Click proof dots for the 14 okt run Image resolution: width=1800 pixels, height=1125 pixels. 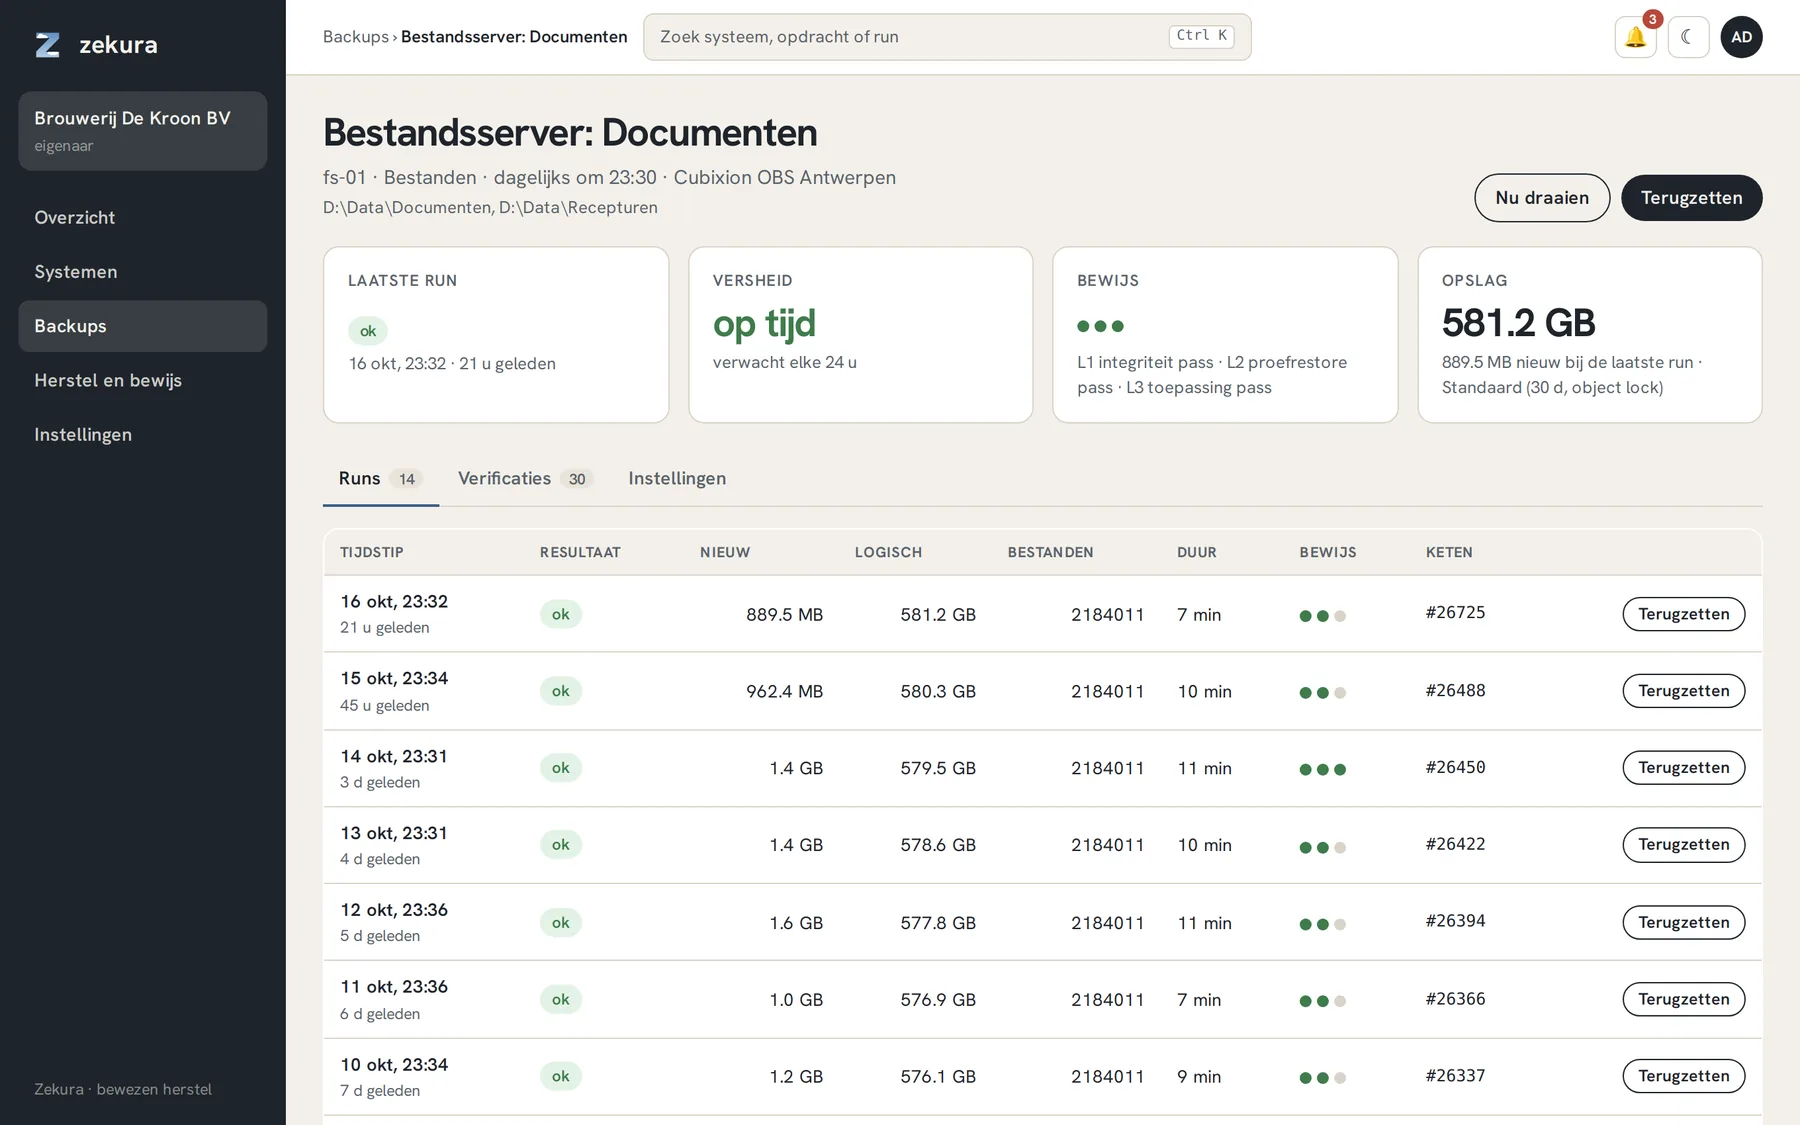tap(1322, 769)
